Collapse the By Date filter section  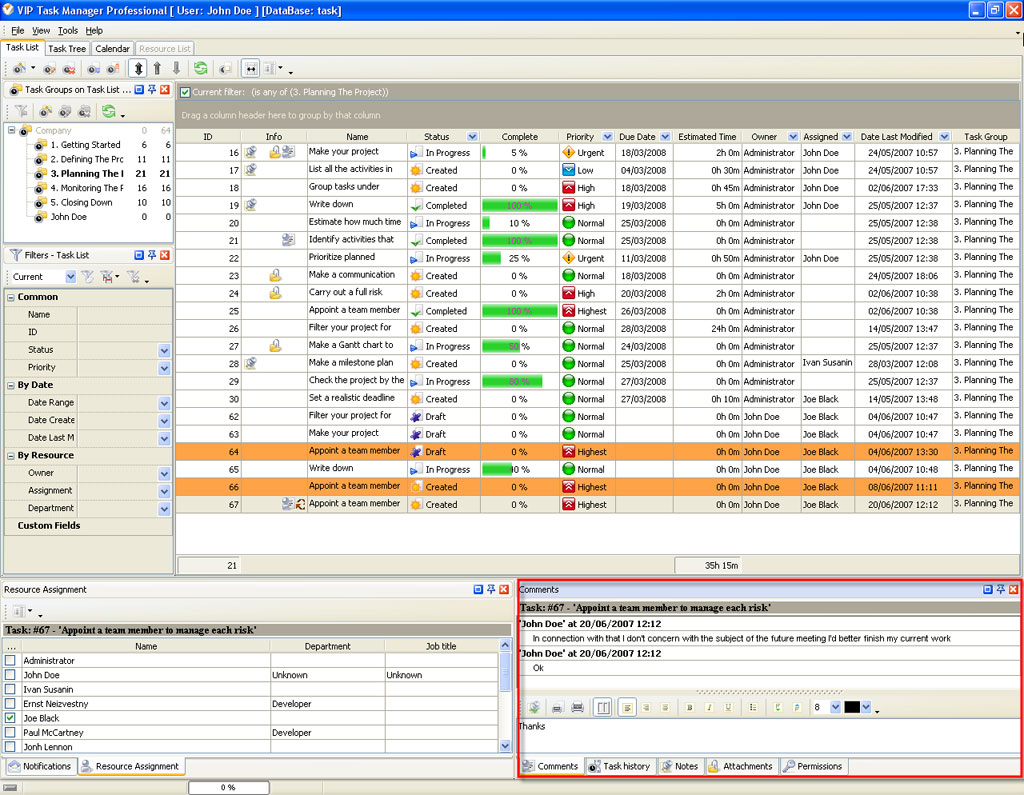pyautogui.click(x=10, y=385)
